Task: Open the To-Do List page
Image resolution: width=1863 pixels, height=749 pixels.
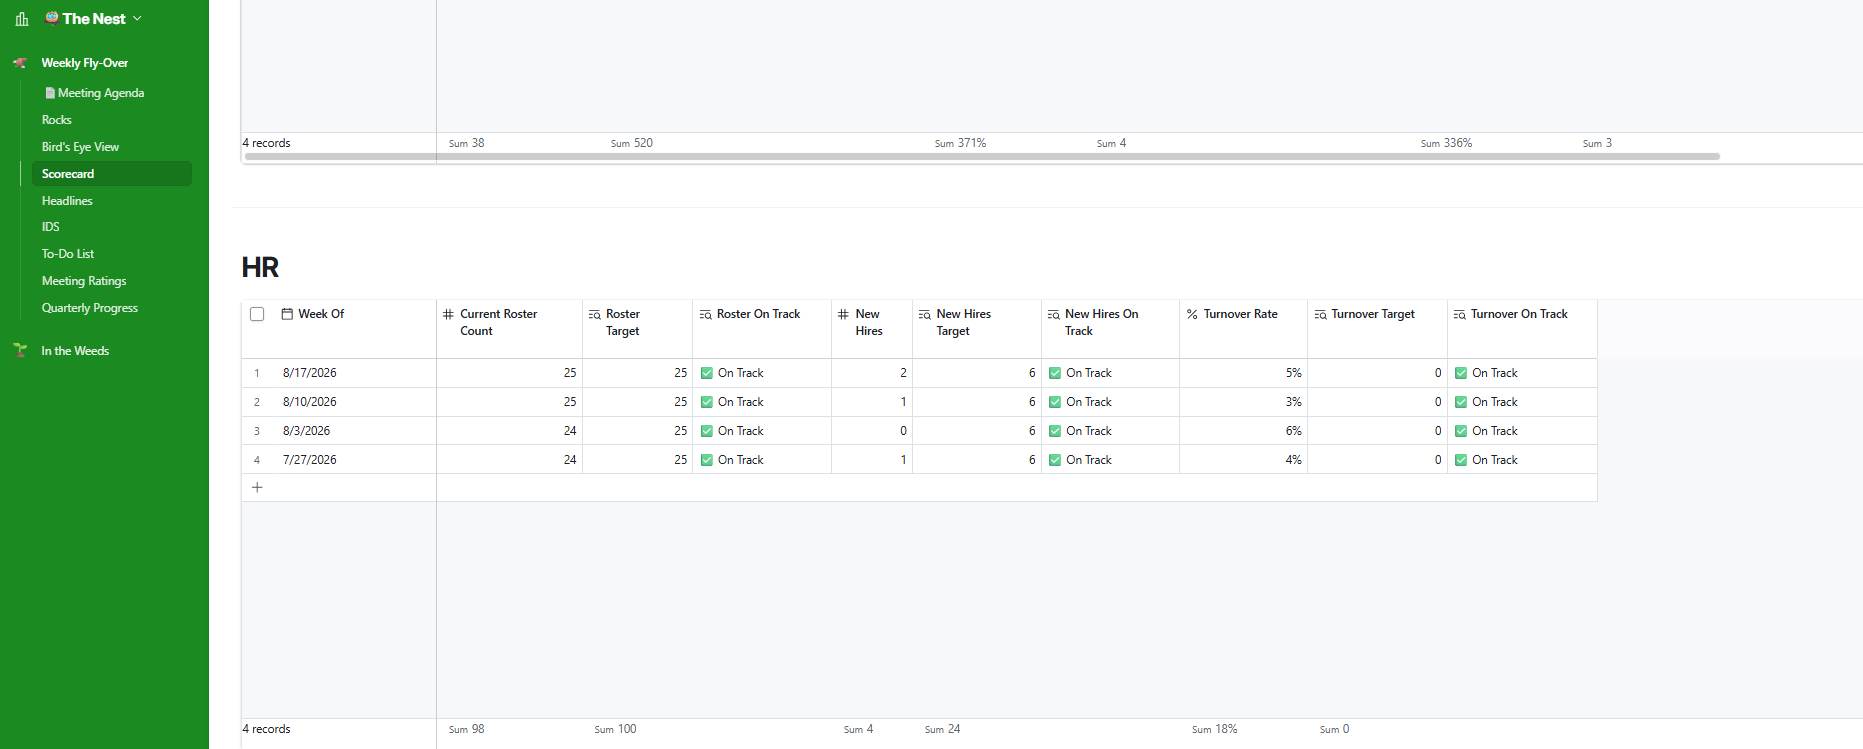Action: 68,254
